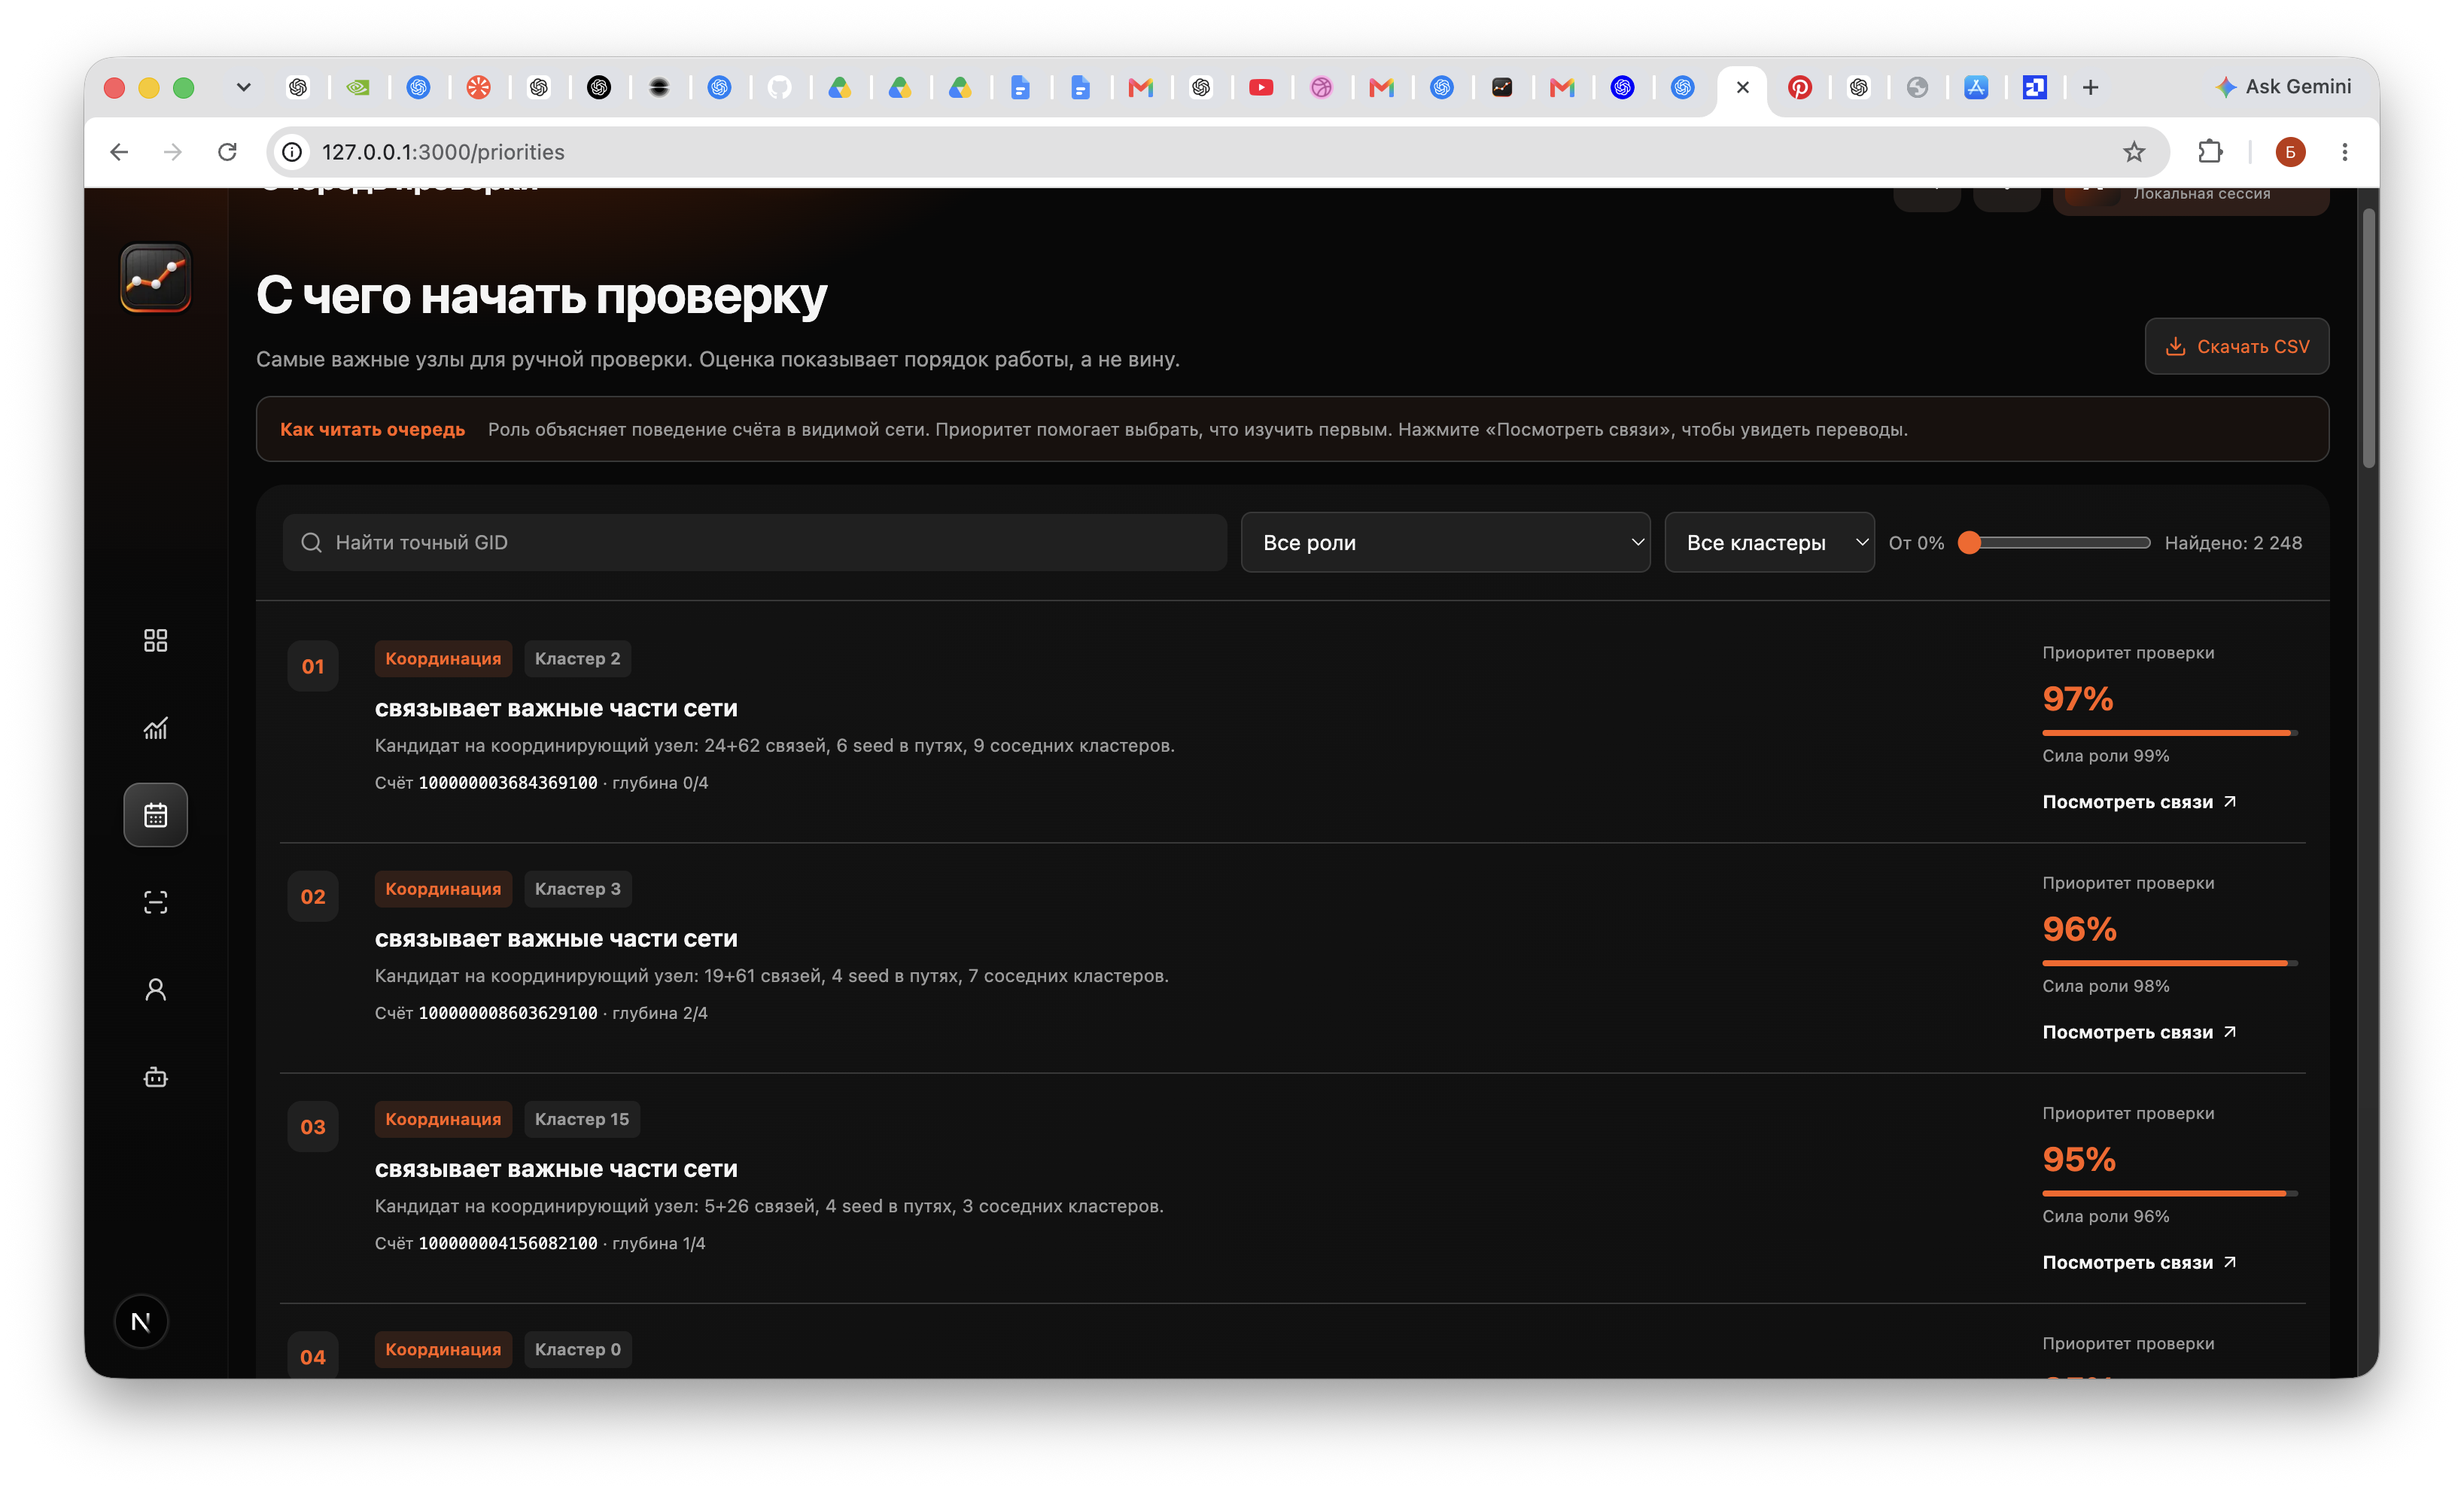The height and width of the screenshot is (1490, 2464).
Task: Go back with the browser back arrow
Action: [119, 151]
